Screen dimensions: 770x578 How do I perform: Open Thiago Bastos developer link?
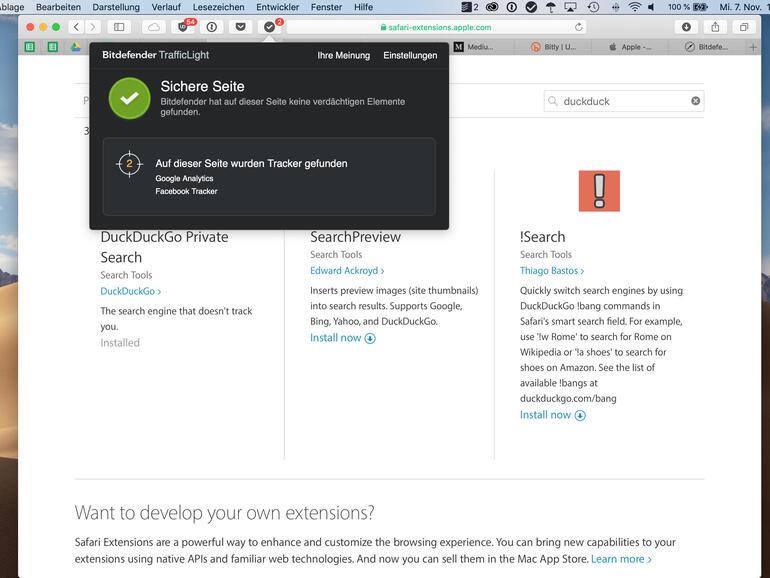(x=551, y=271)
